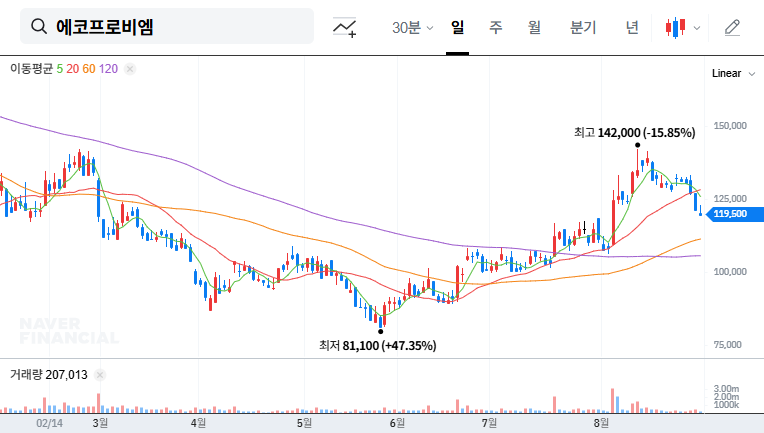764x433 pixels.
Task: Click the 3.00m volume axis label
Action: click(x=726, y=389)
